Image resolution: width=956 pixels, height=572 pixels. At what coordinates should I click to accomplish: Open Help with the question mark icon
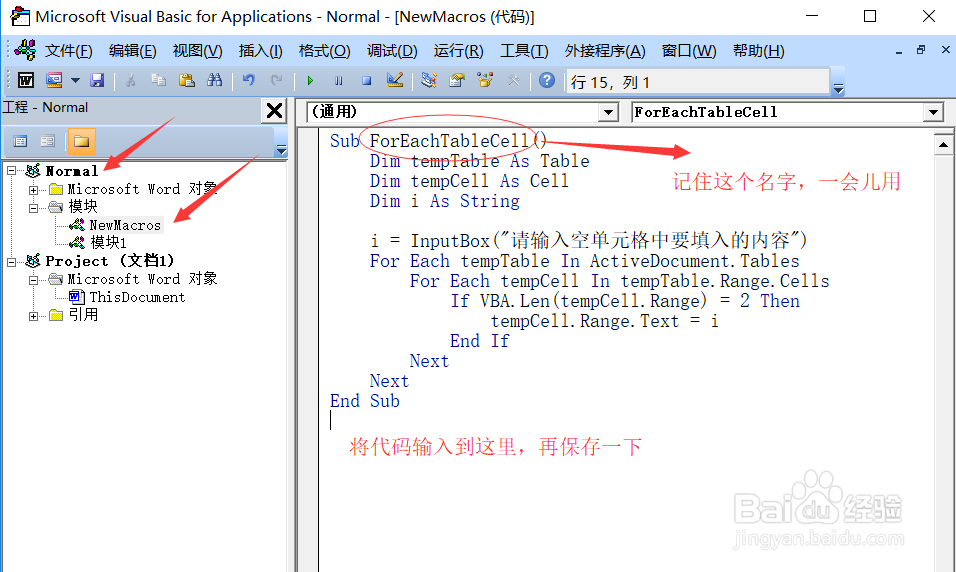pos(547,80)
